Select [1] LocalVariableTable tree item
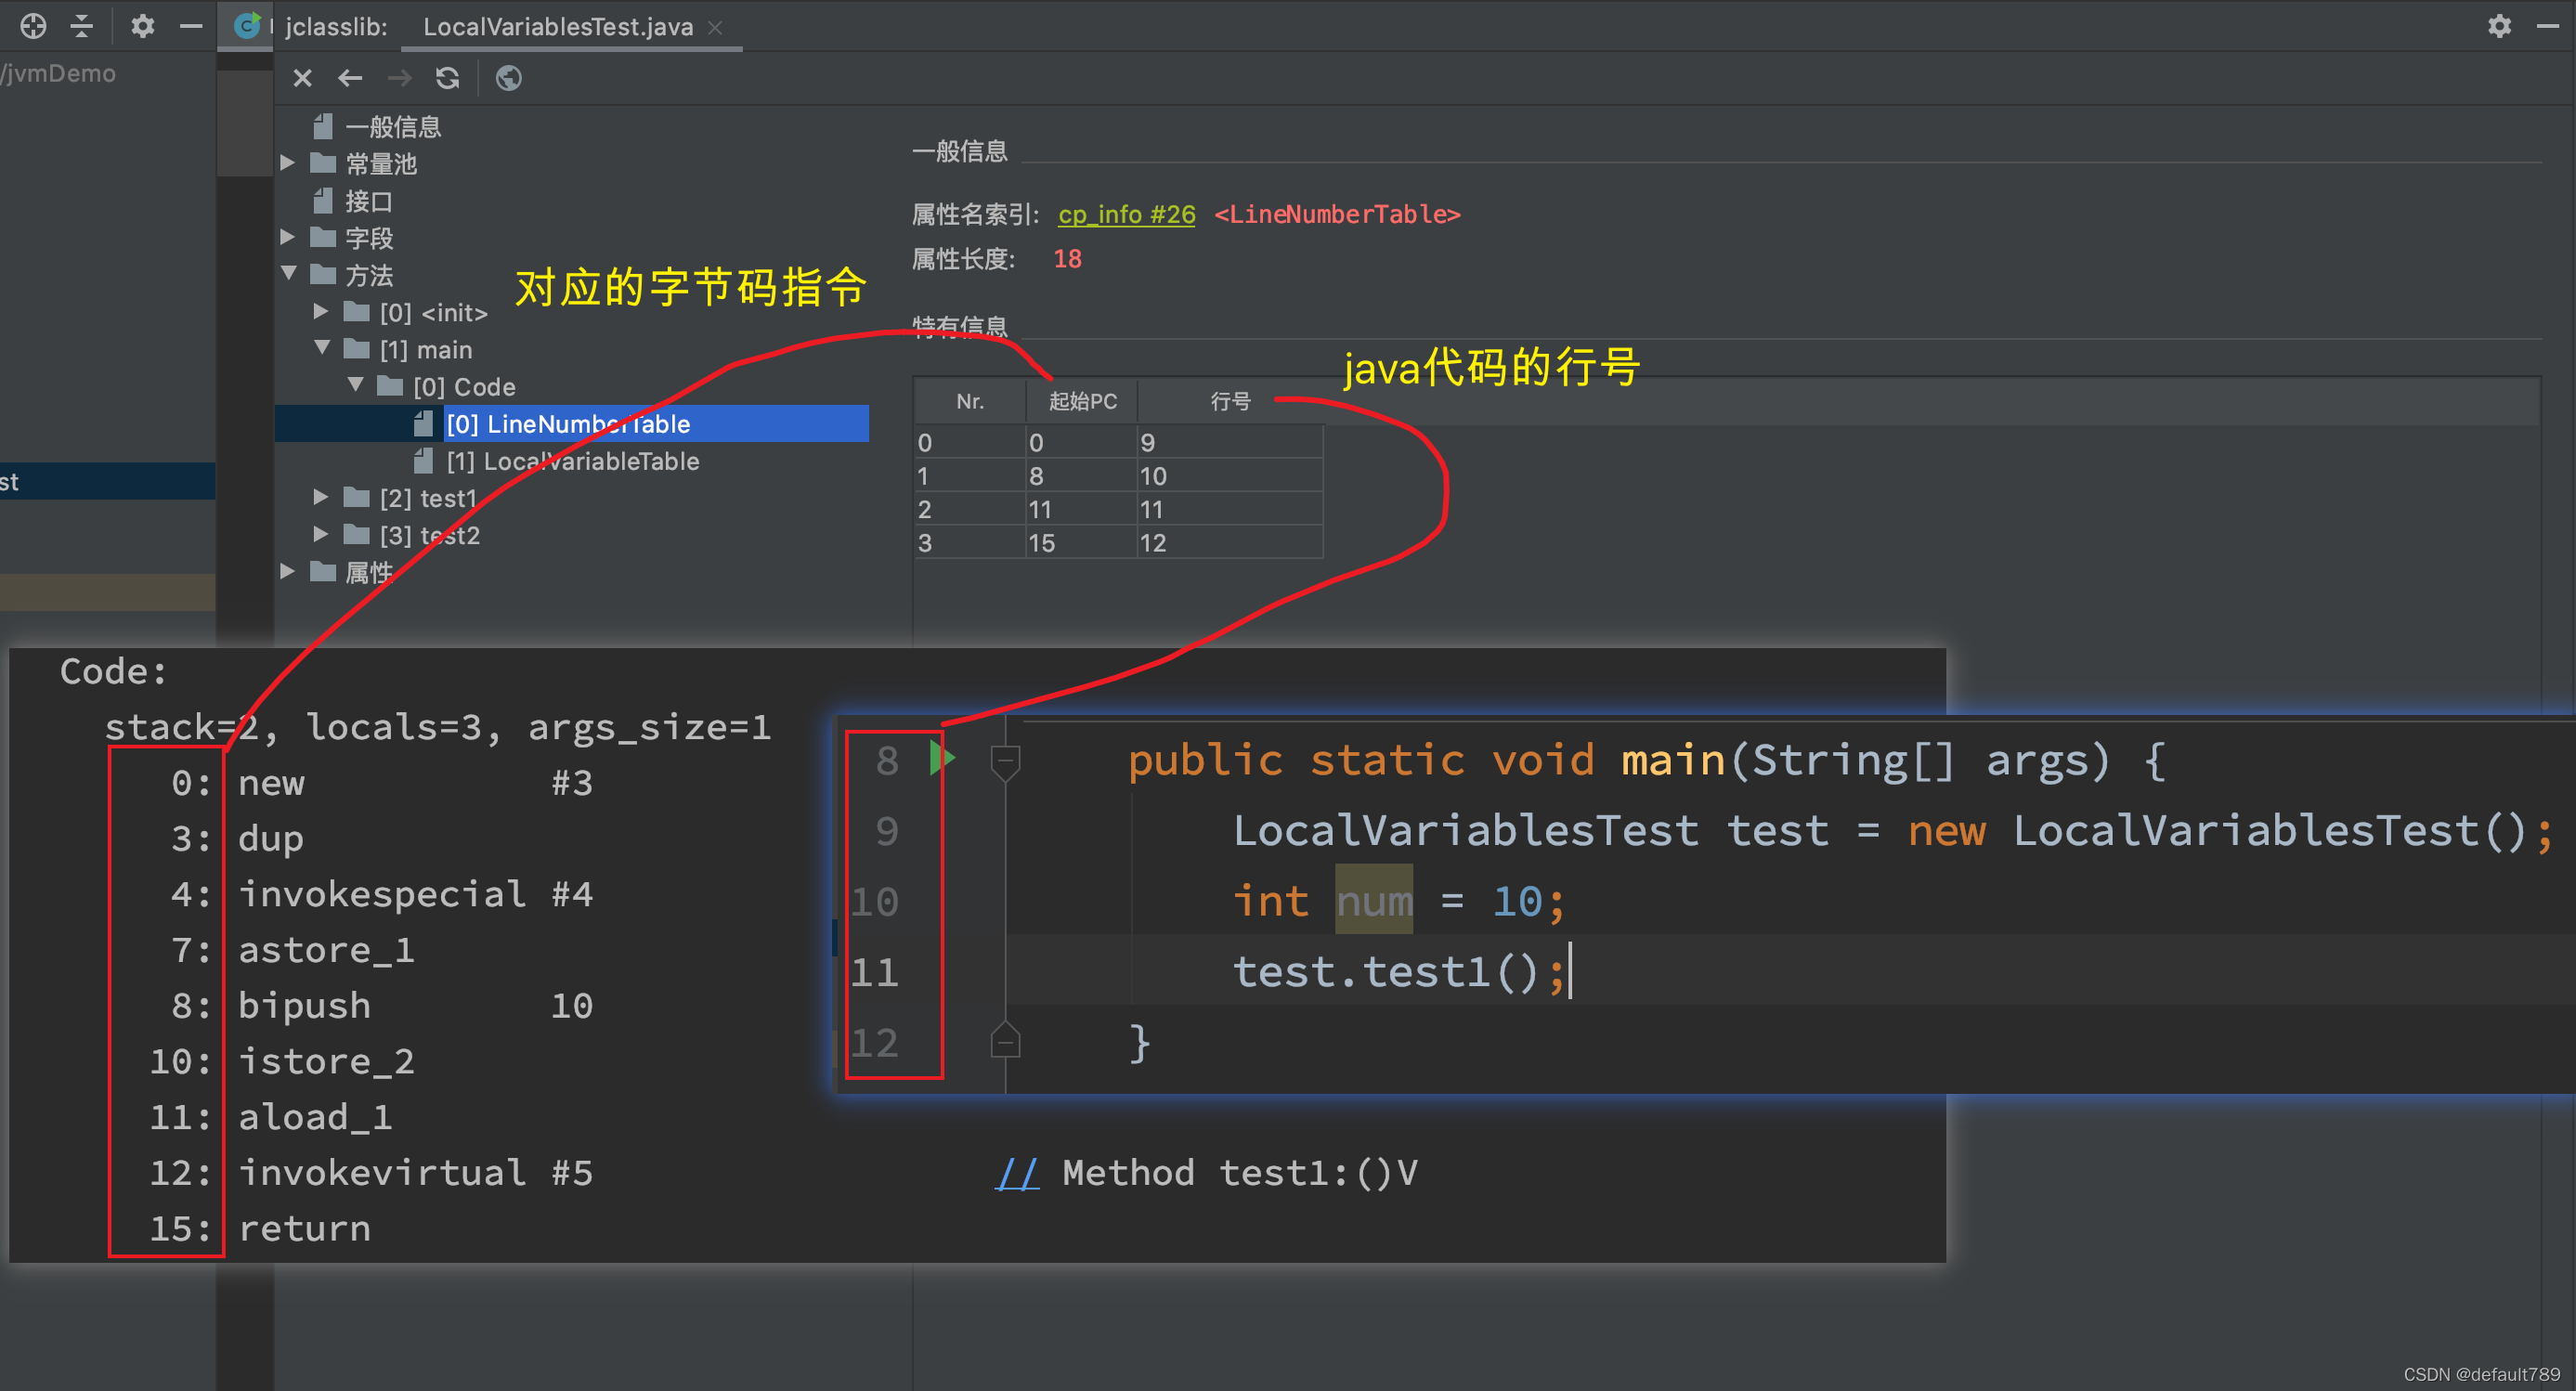This screenshot has height=1391, width=2576. point(572,461)
